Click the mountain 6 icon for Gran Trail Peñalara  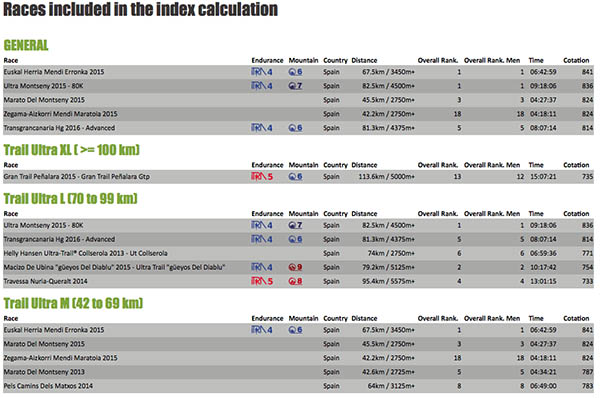pyautogui.click(x=295, y=176)
